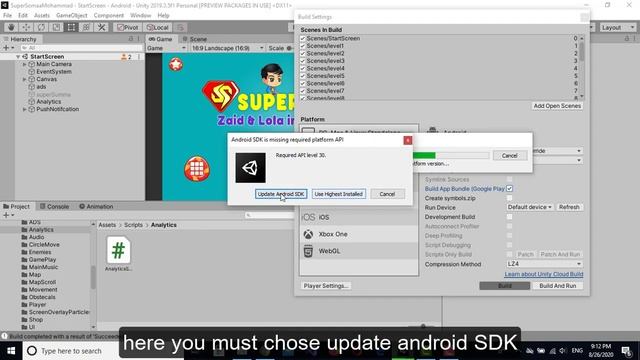Open Player Settings button

tap(326, 286)
